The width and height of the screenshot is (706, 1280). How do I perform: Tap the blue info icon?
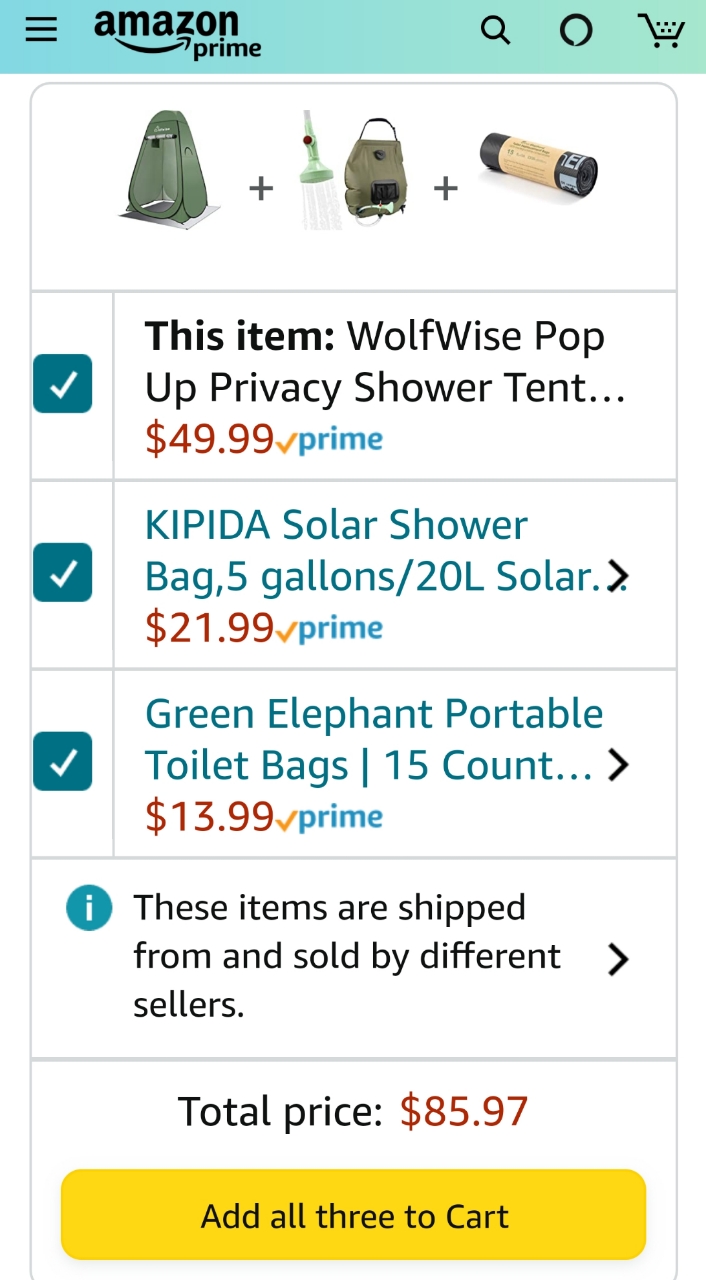coord(89,908)
